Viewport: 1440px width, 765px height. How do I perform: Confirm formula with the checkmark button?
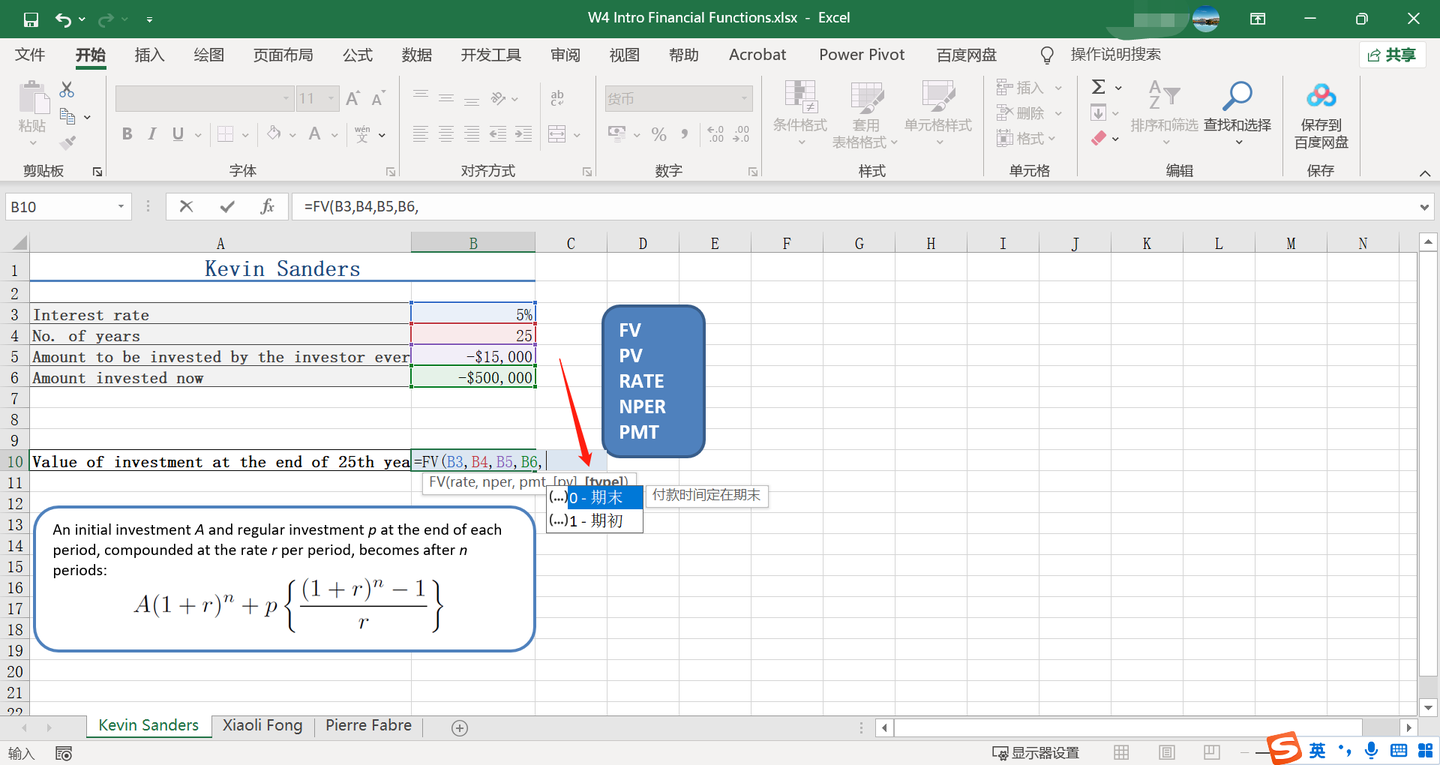(226, 206)
